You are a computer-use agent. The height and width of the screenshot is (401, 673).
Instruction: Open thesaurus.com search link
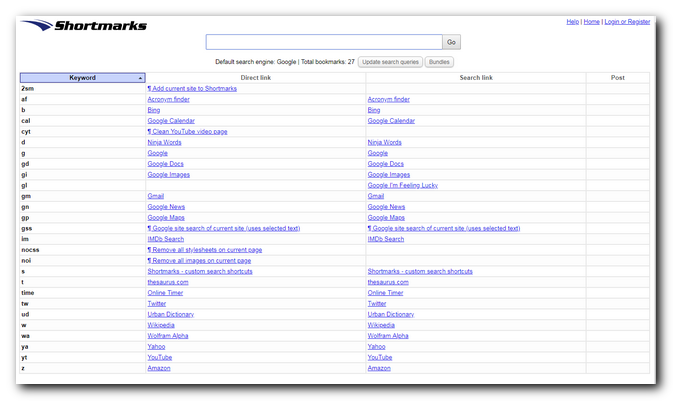coord(388,282)
